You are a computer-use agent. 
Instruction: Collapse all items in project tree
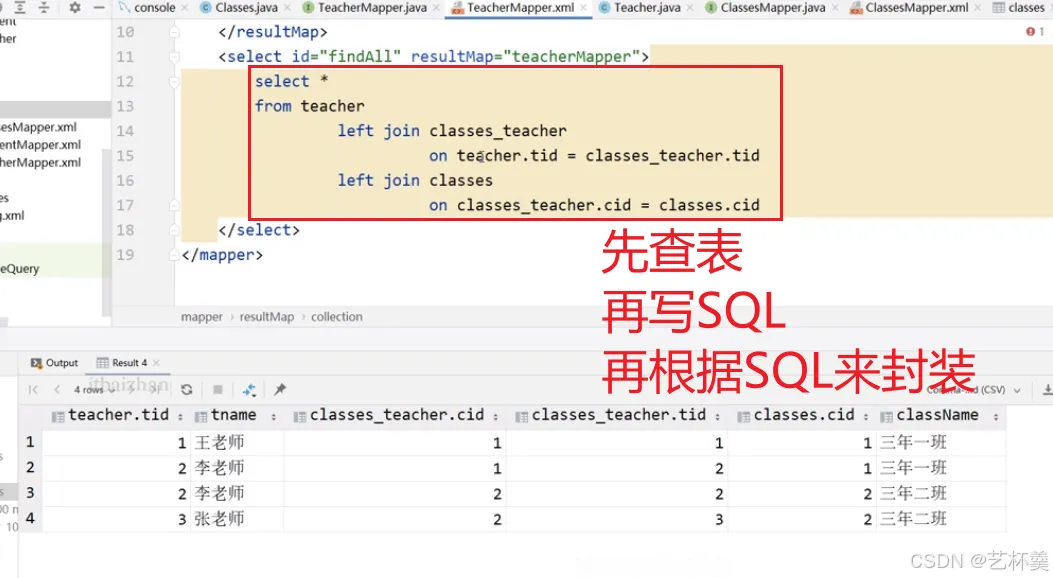tap(44, 7)
